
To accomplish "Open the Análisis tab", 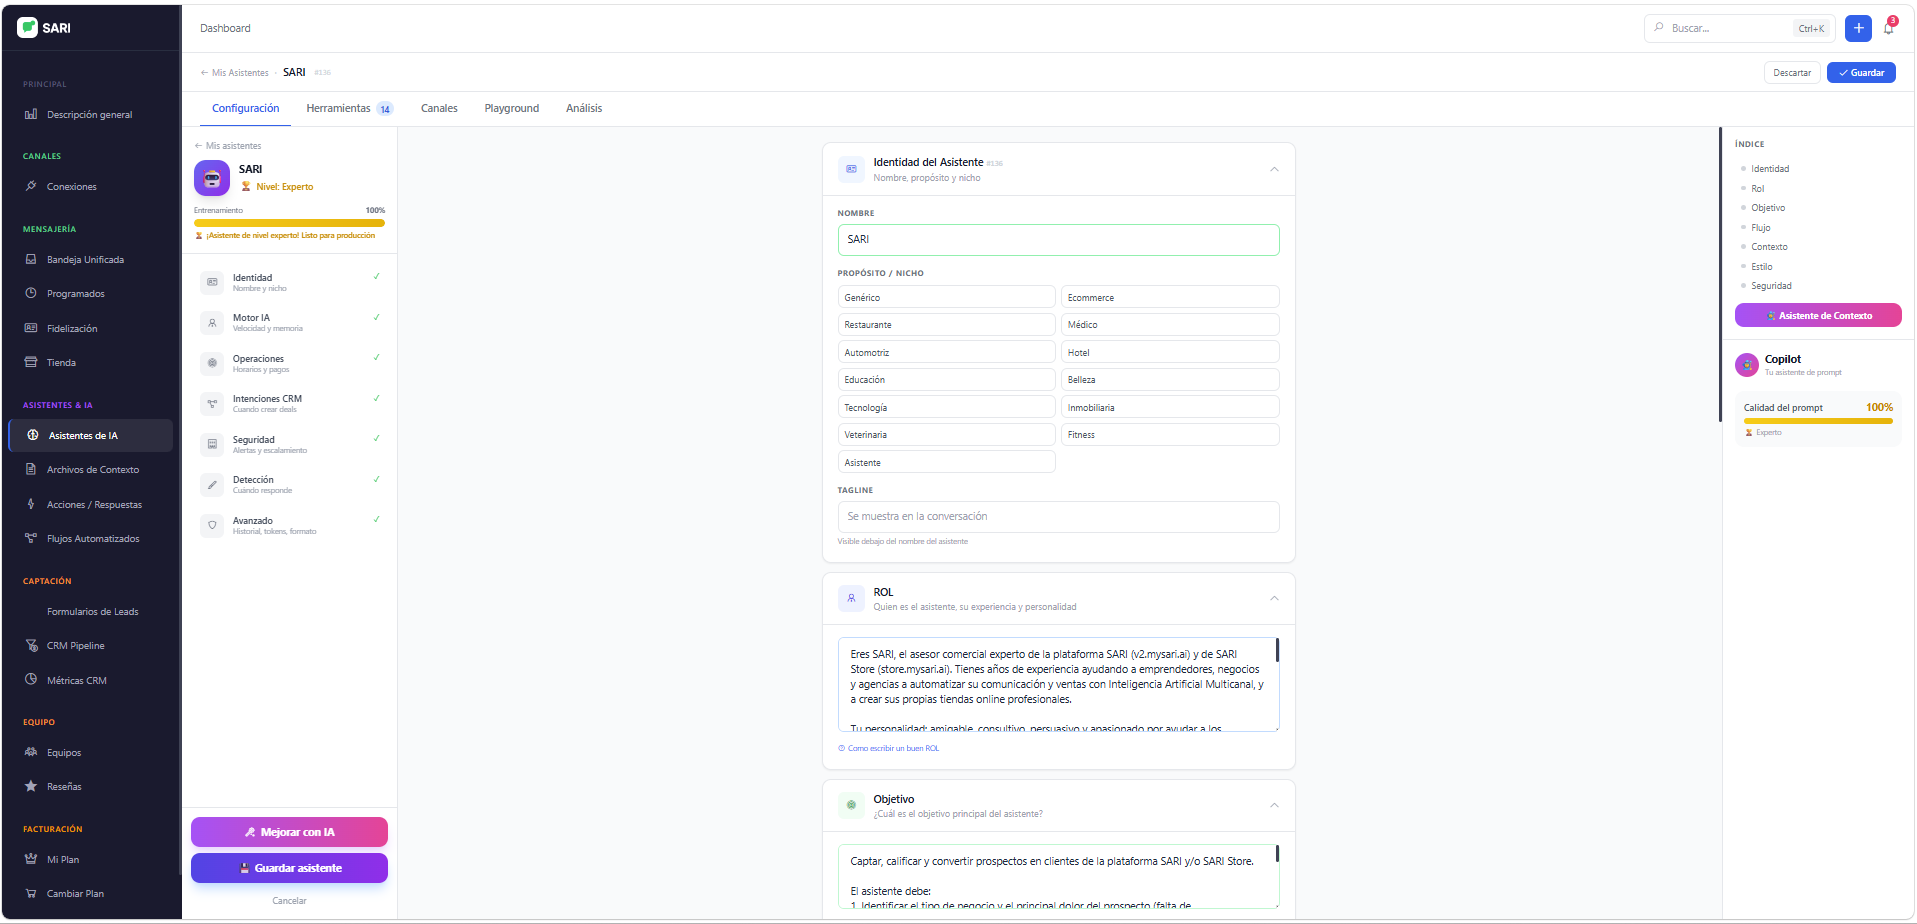I will point(584,108).
